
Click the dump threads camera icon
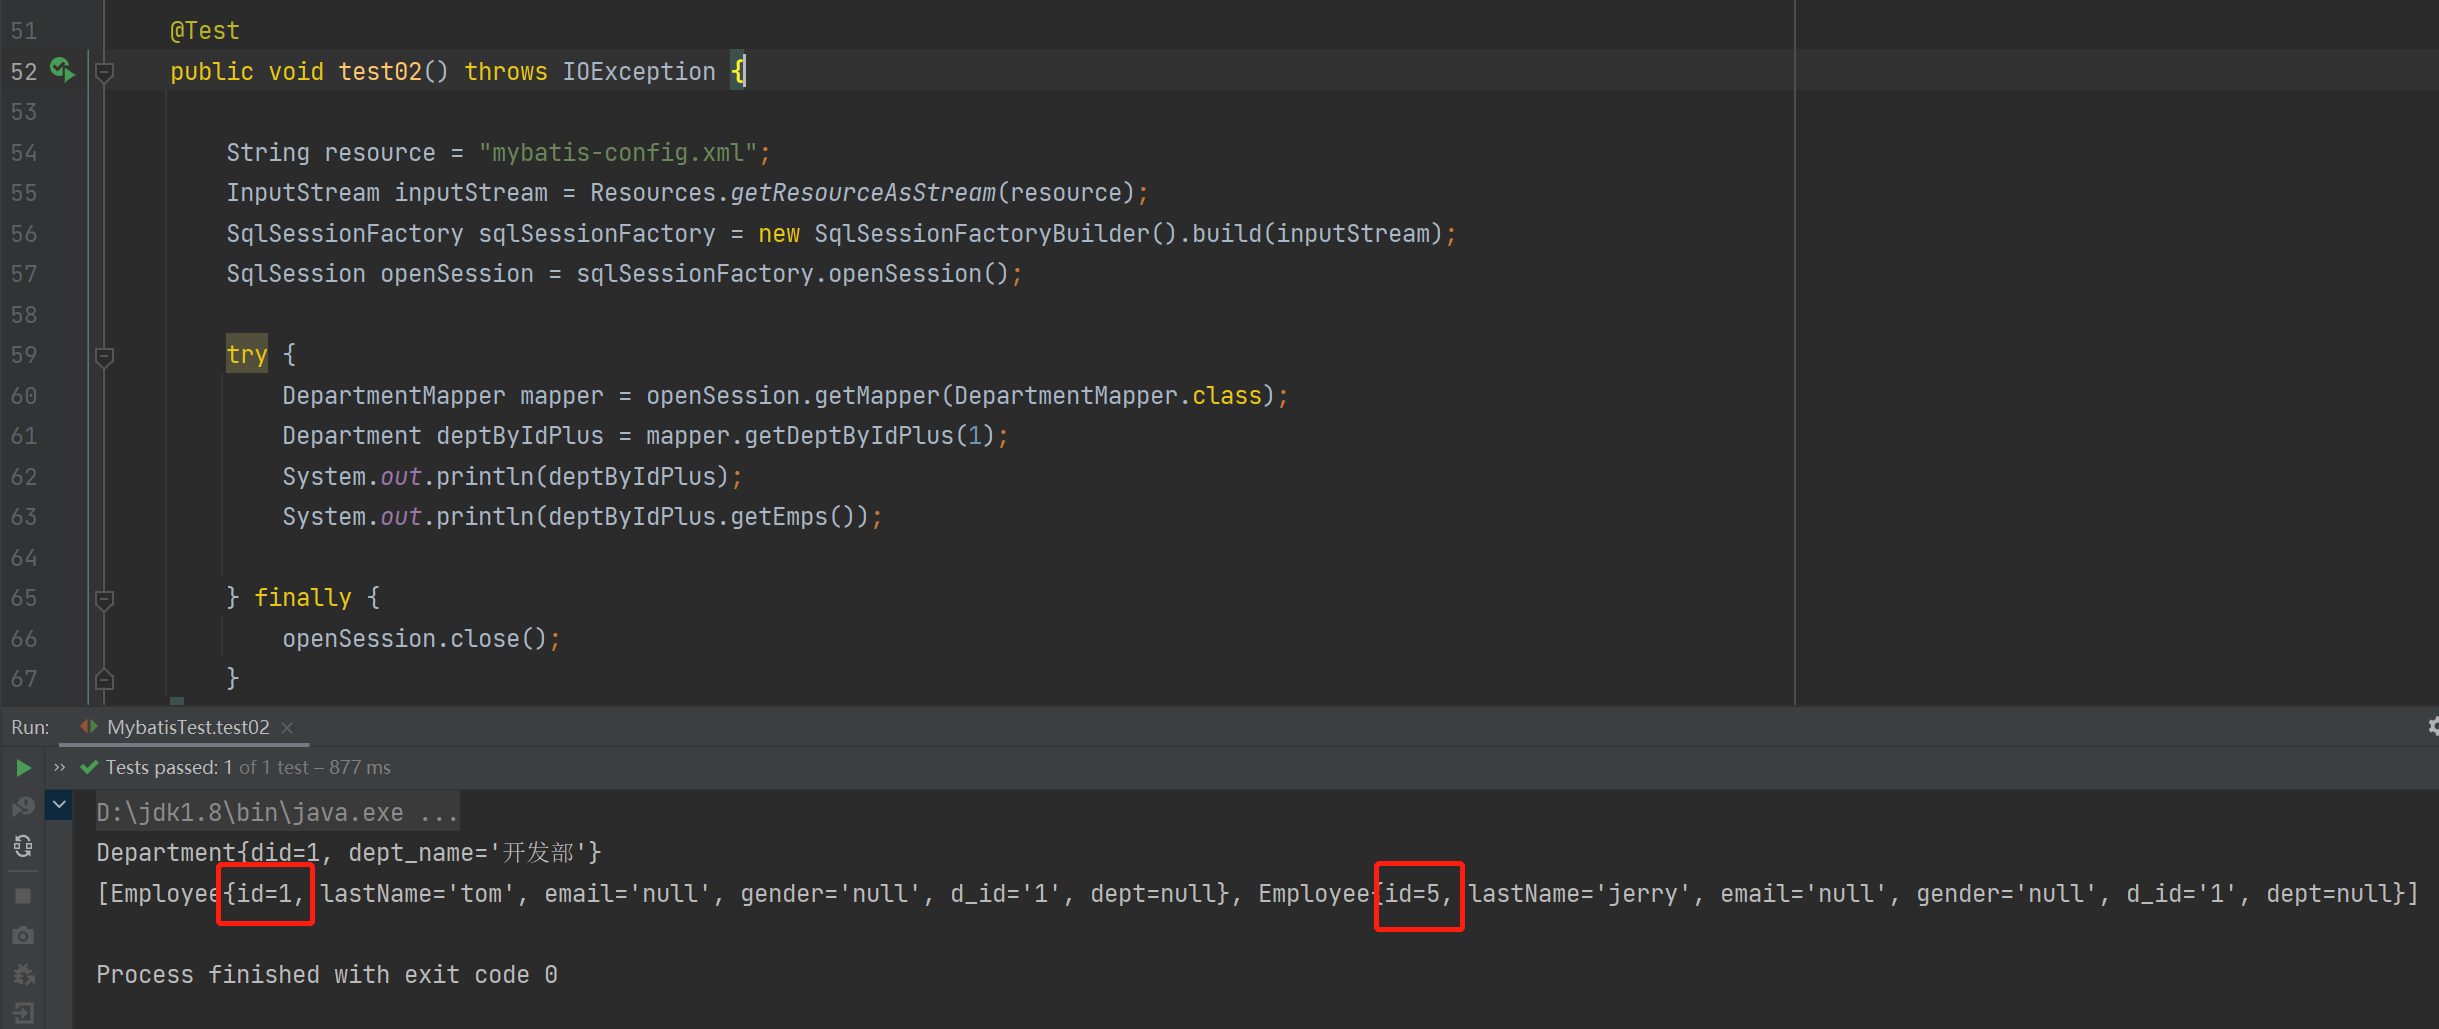tap(23, 935)
